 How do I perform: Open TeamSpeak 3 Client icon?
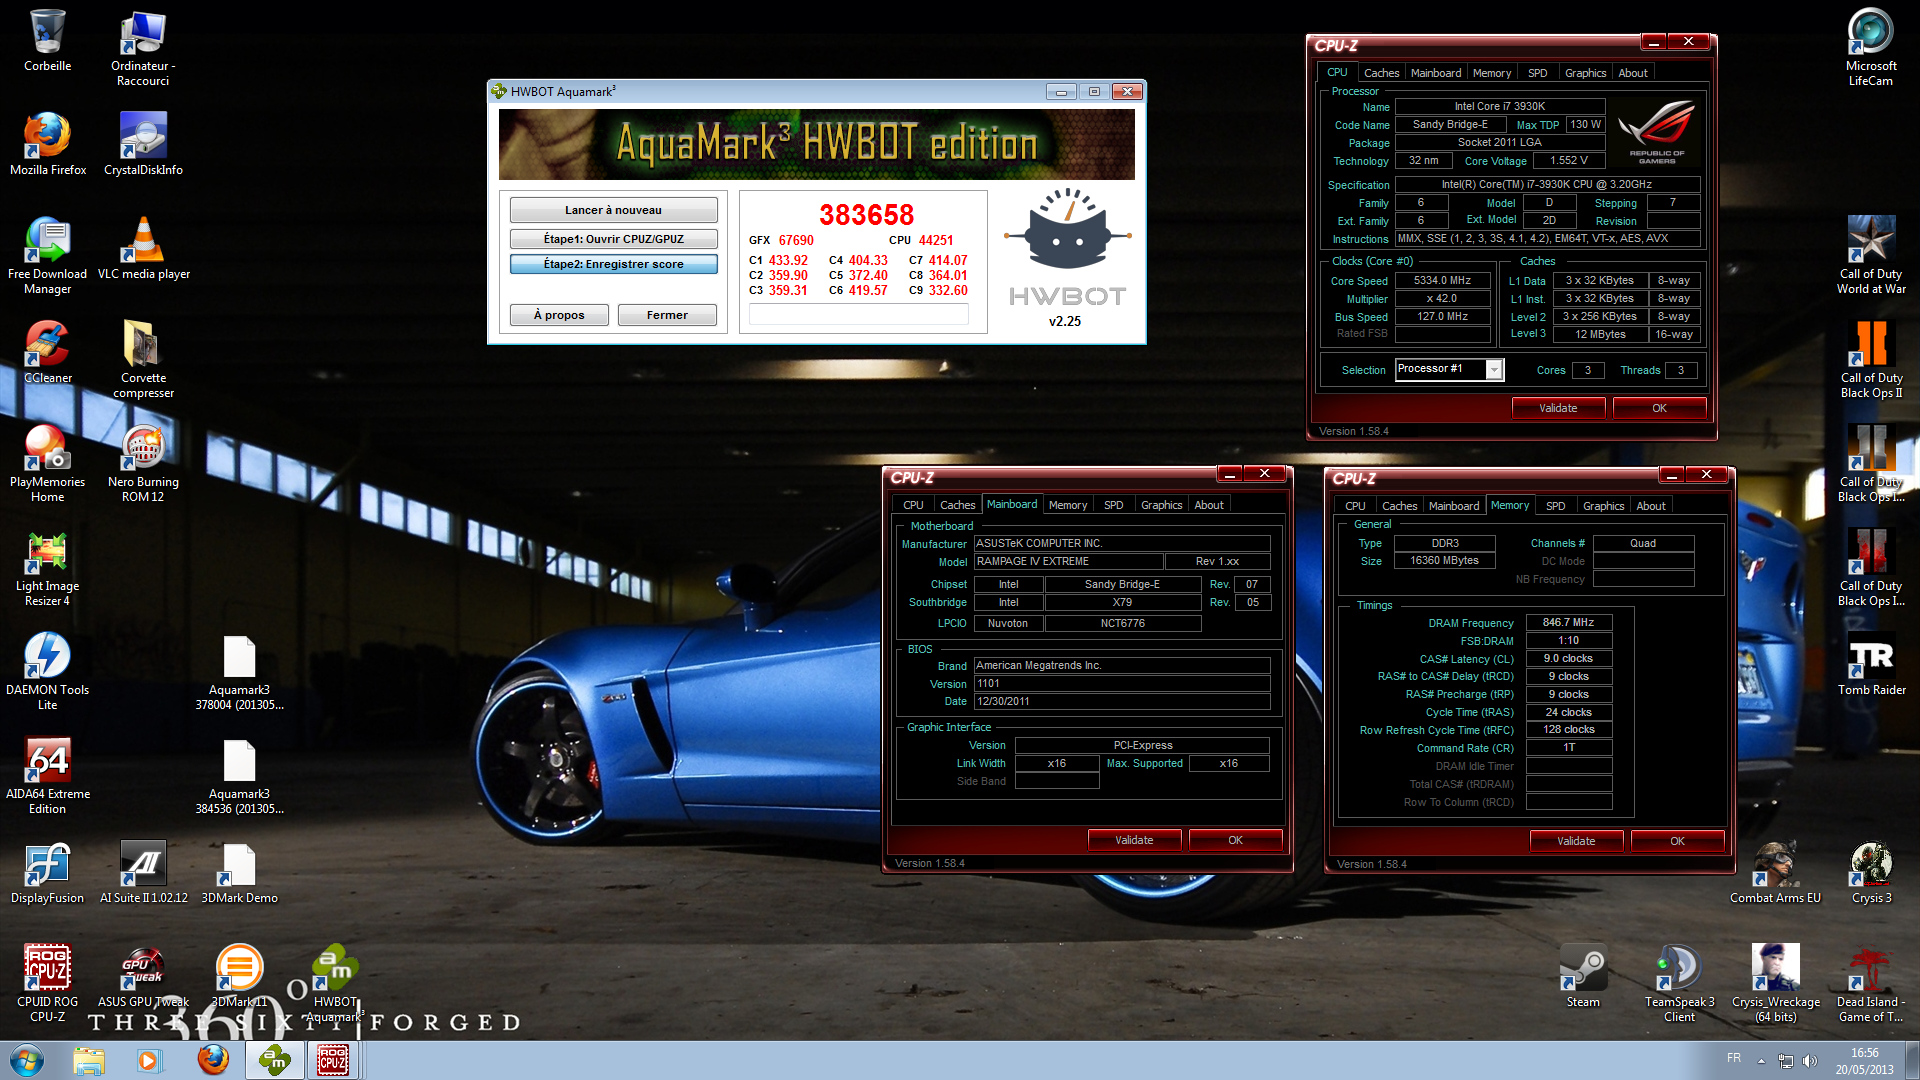[x=1679, y=983]
